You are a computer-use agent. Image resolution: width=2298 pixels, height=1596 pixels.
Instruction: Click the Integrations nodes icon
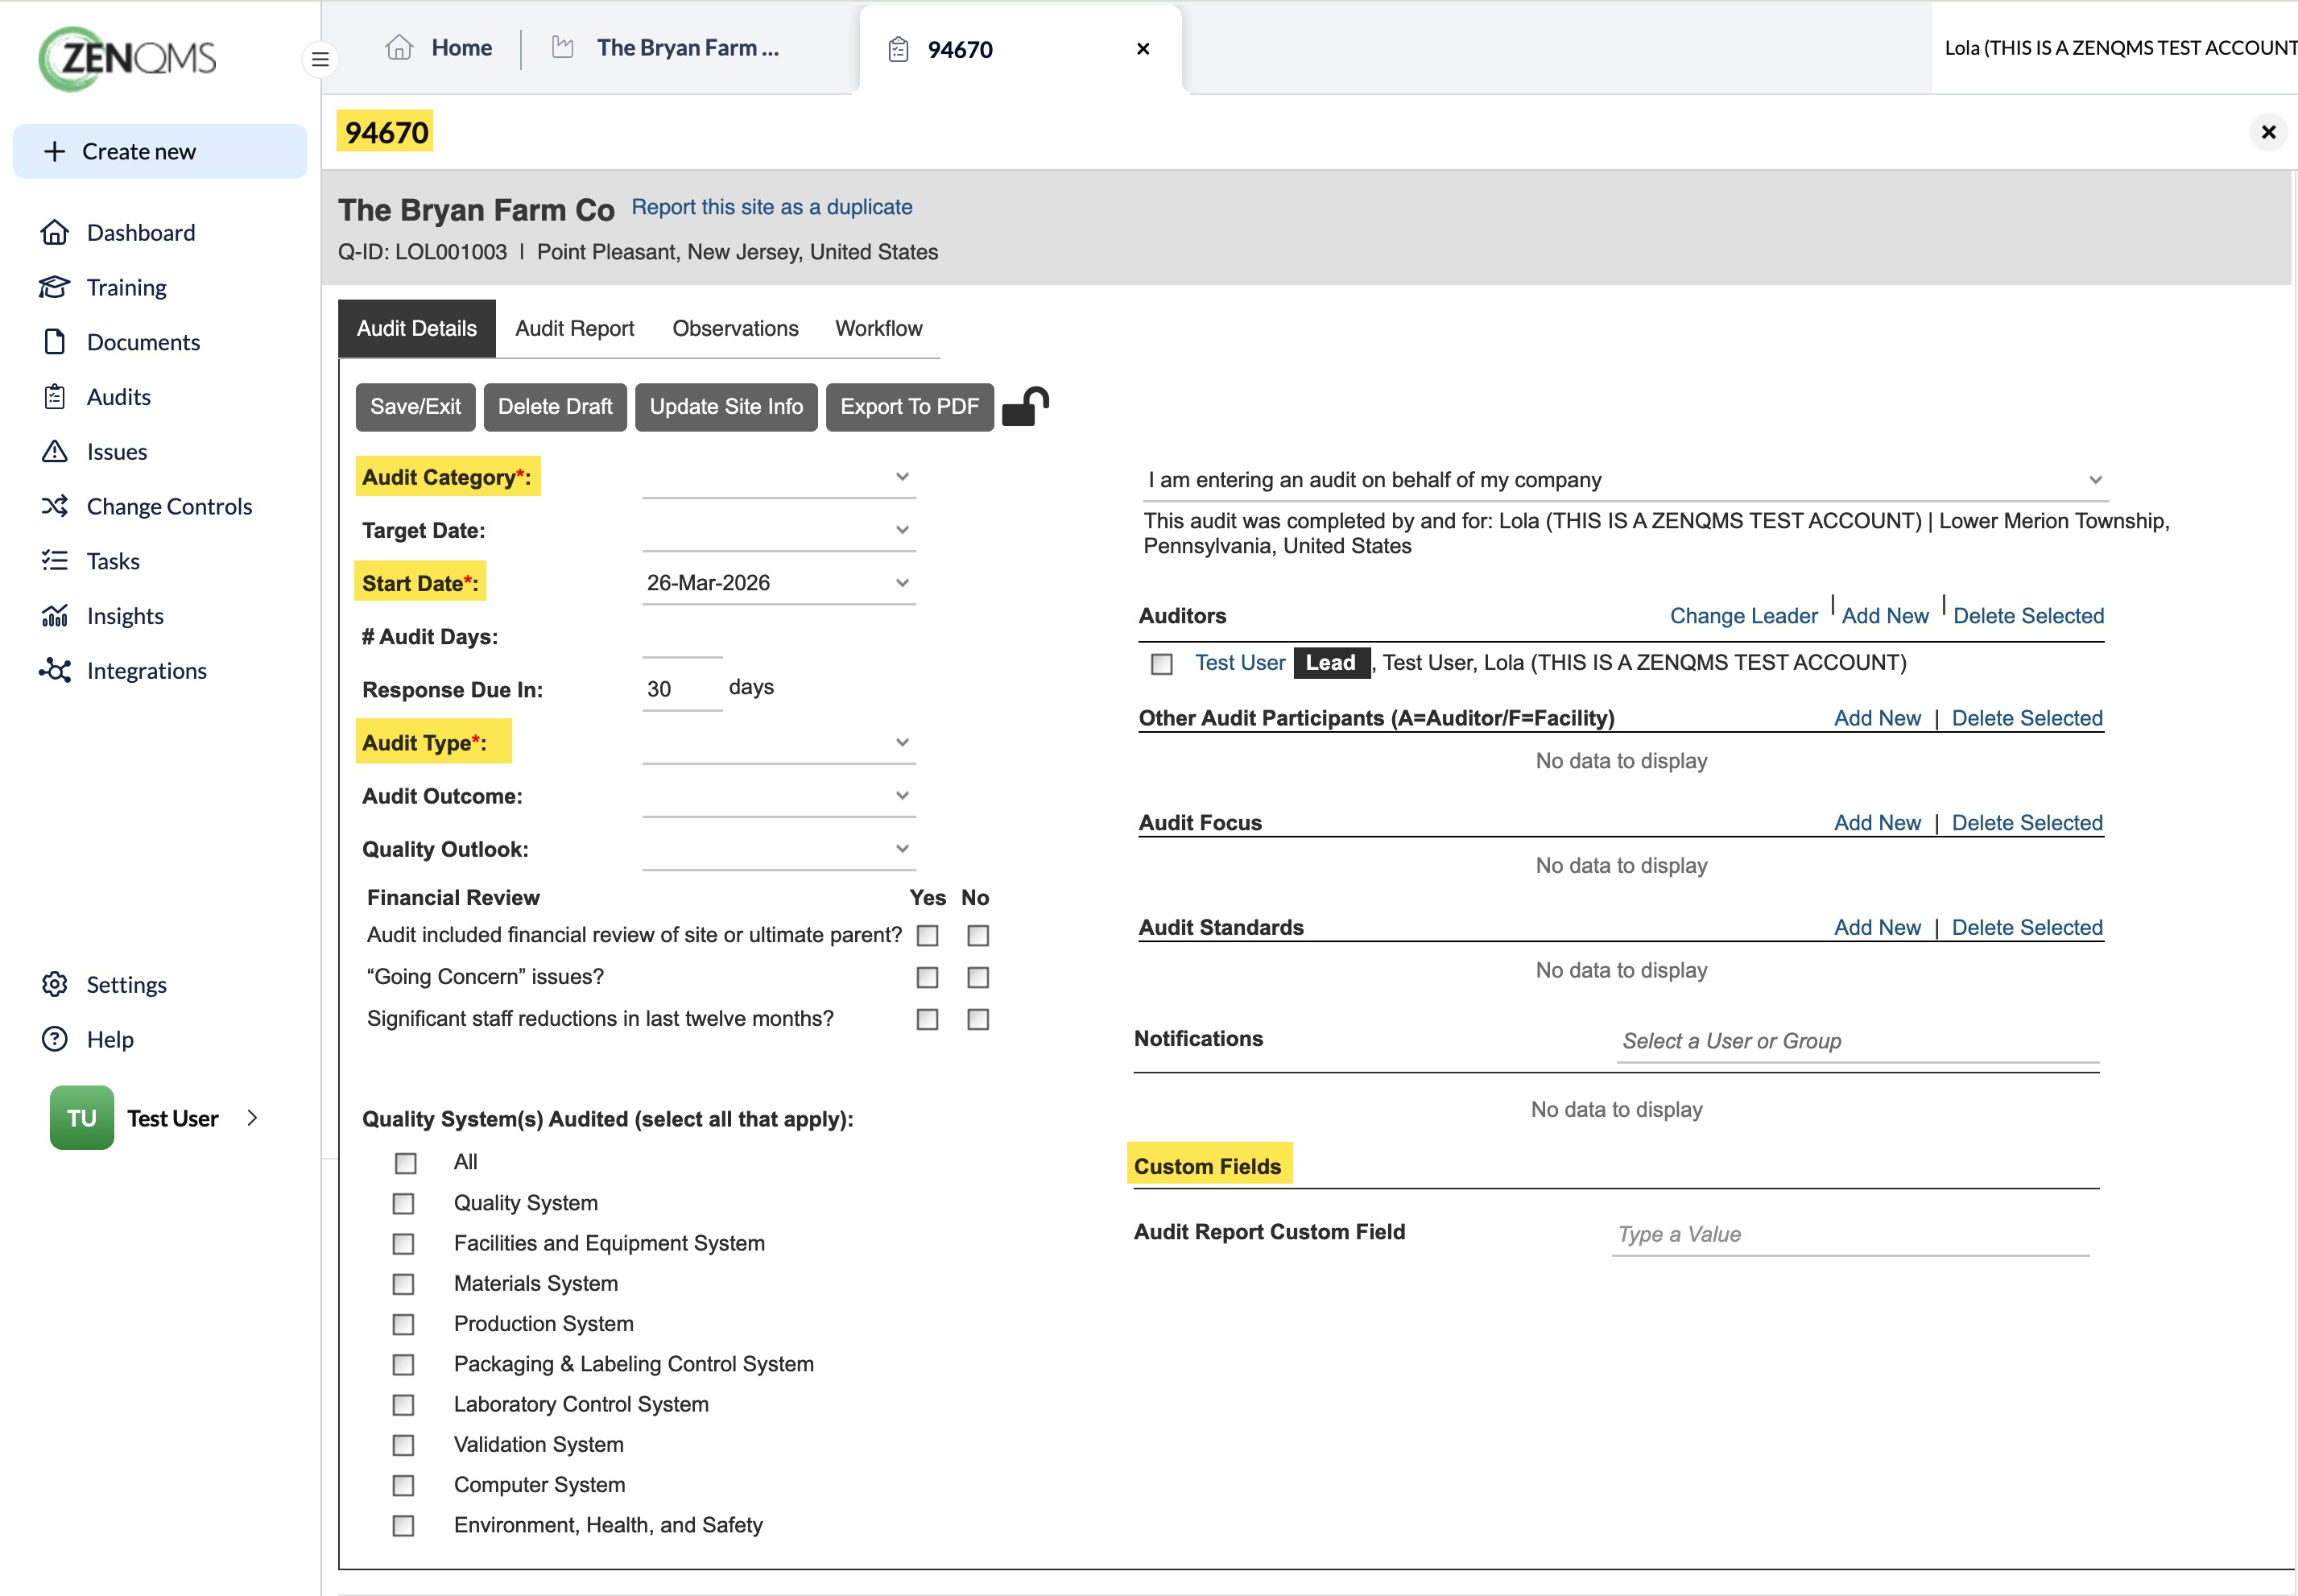coord(55,671)
